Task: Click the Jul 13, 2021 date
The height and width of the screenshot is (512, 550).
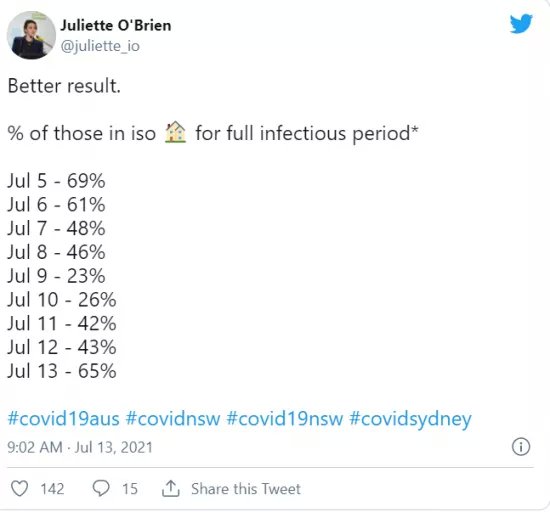Action: pyautogui.click(x=114, y=448)
